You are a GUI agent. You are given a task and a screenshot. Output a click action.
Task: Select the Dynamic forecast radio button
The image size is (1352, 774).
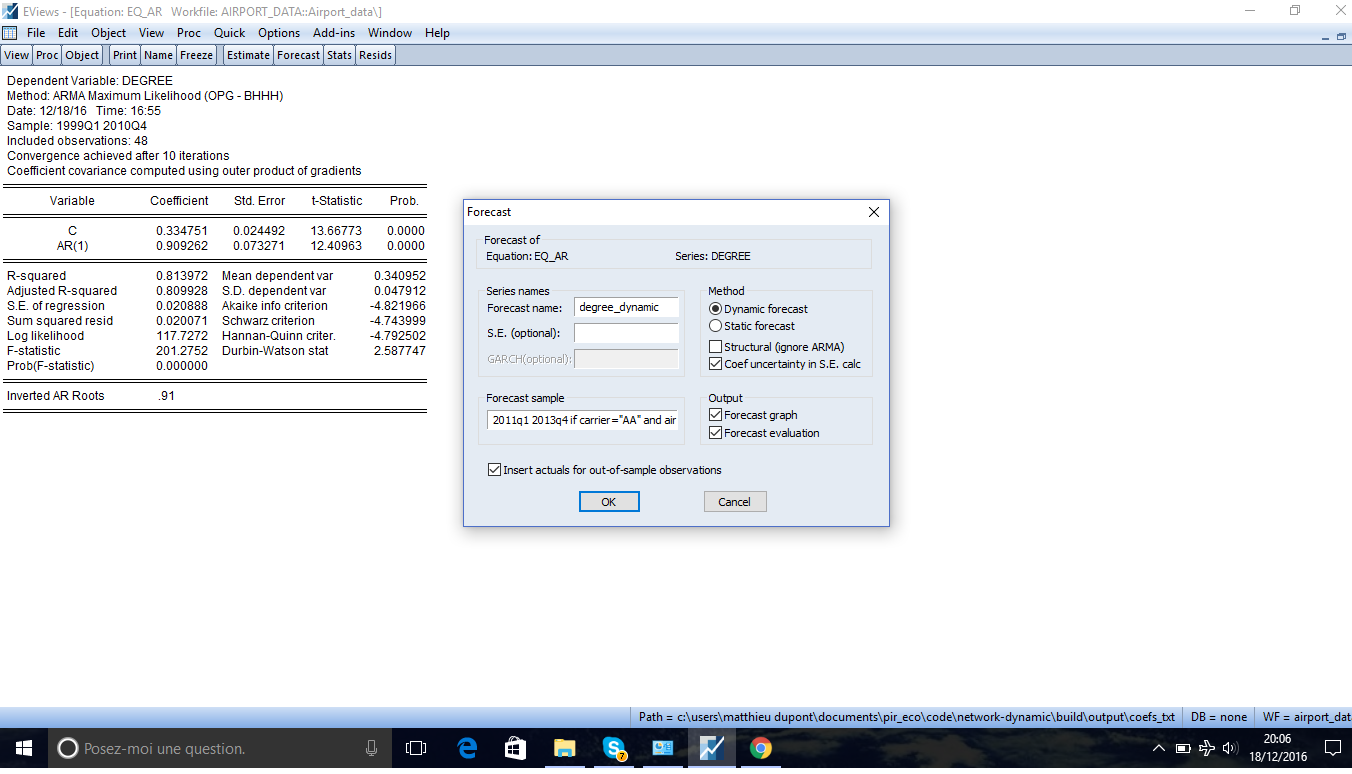(715, 309)
